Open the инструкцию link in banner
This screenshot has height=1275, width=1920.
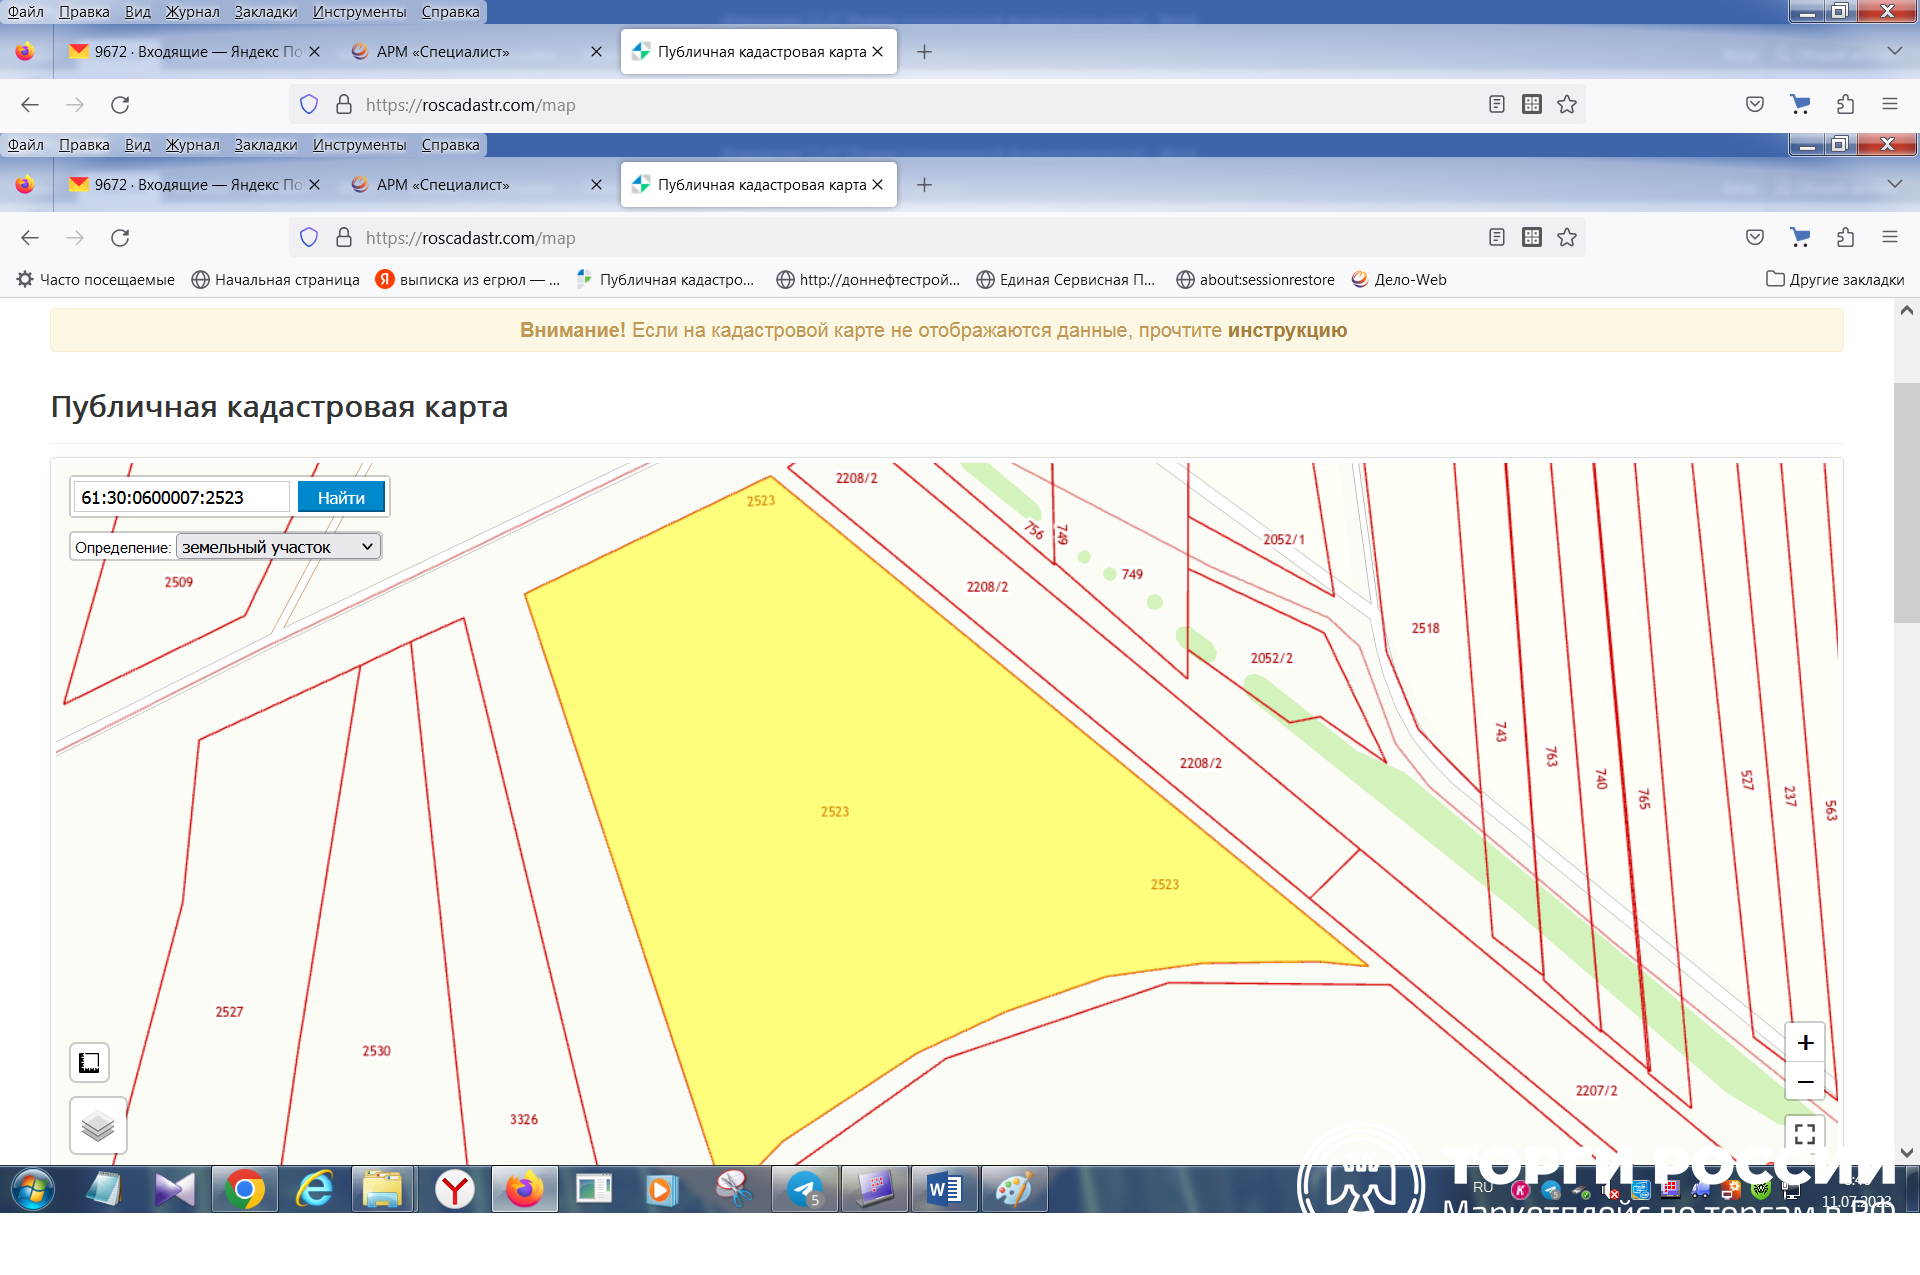pos(1287,330)
